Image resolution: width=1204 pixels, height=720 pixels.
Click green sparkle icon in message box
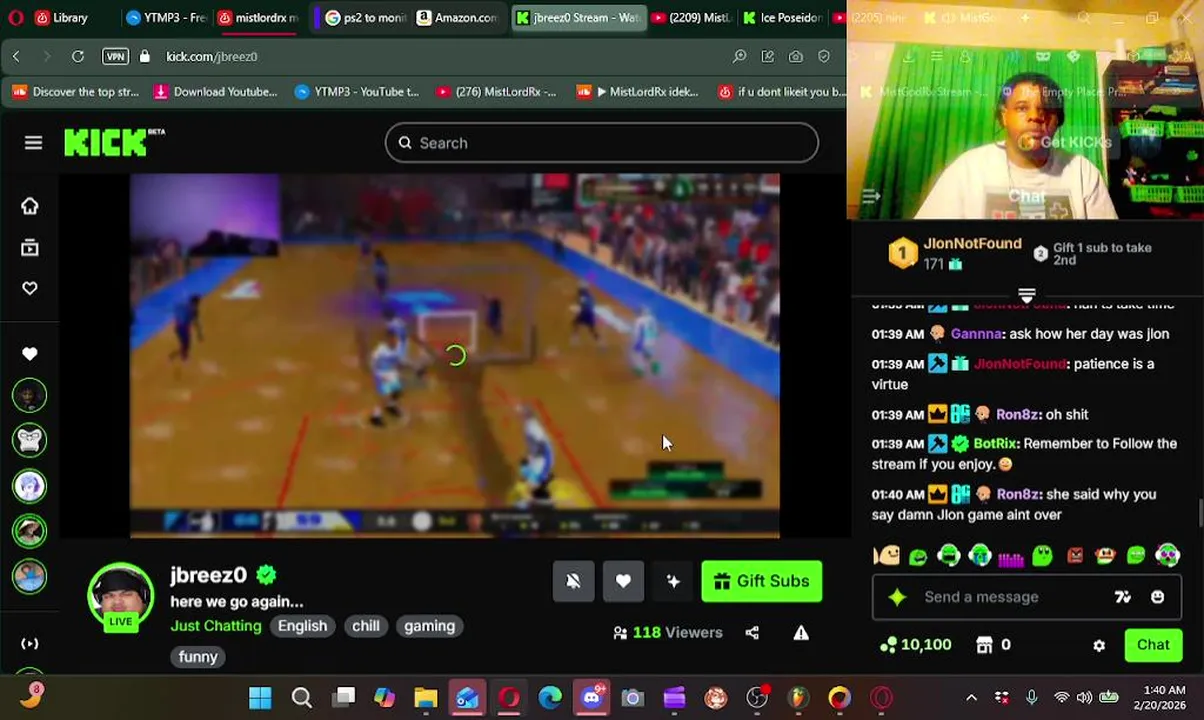(x=897, y=597)
